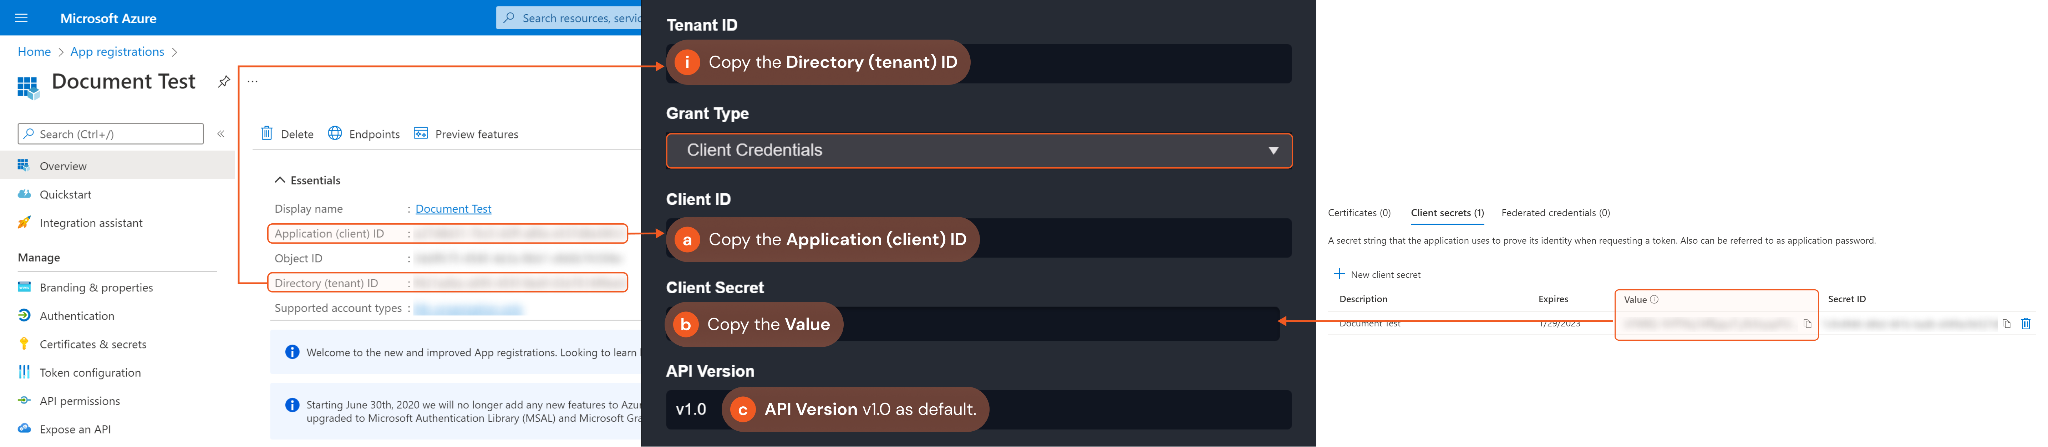The height and width of the screenshot is (447, 2048).
Task: Open Certificates & secrets in sidebar
Action: pyautogui.click(x=93, y=344)
